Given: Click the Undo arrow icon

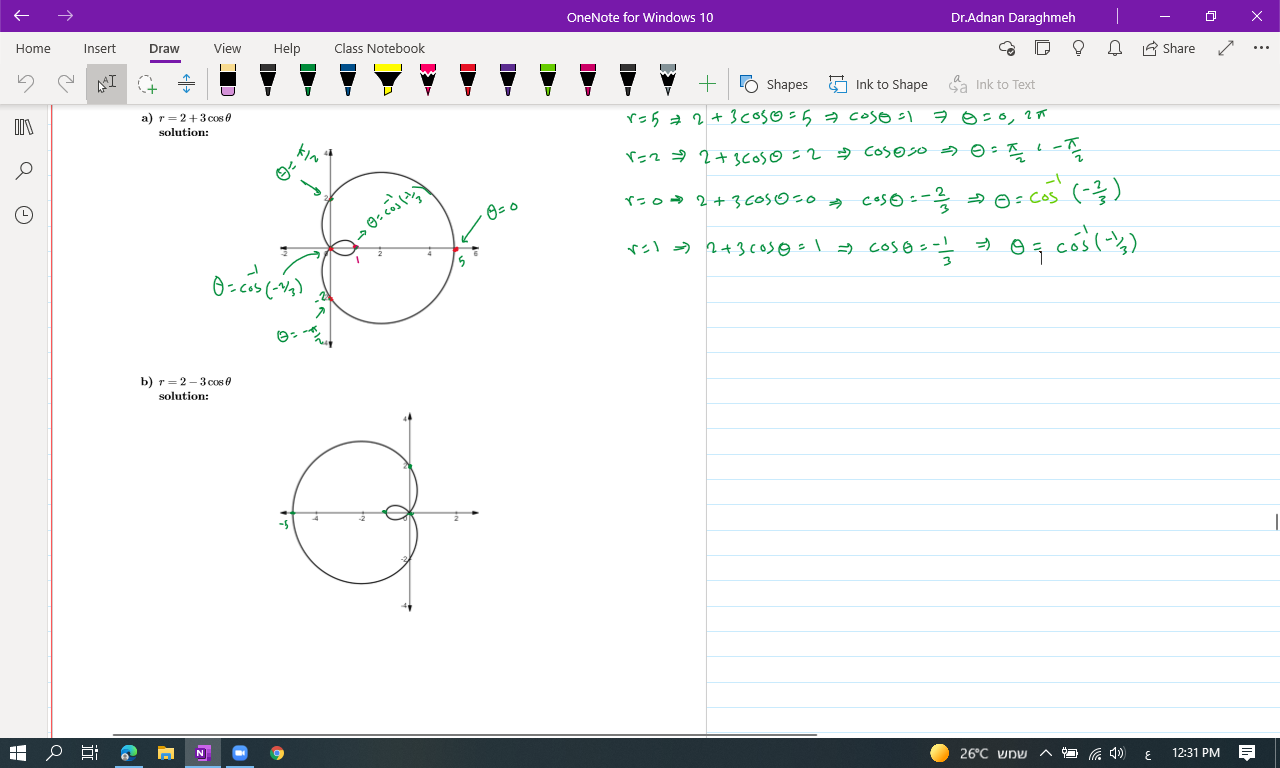Looking at the screenshot, I should click(x=26, y=84).
